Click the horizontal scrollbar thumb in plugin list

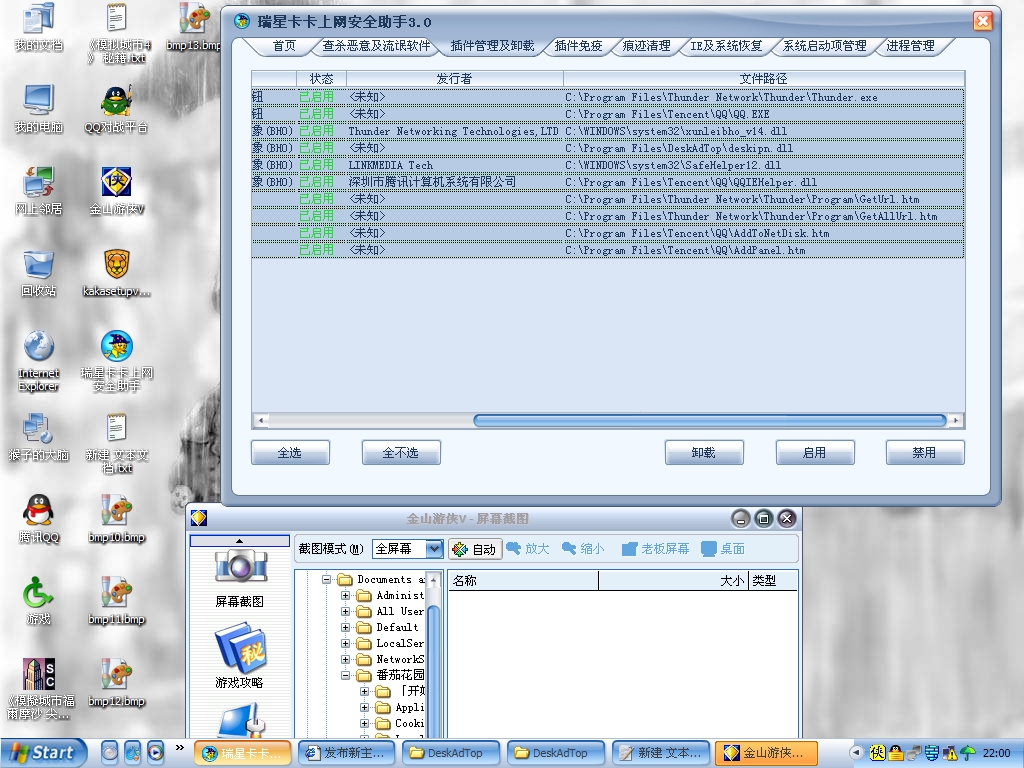tap(710, 421)
